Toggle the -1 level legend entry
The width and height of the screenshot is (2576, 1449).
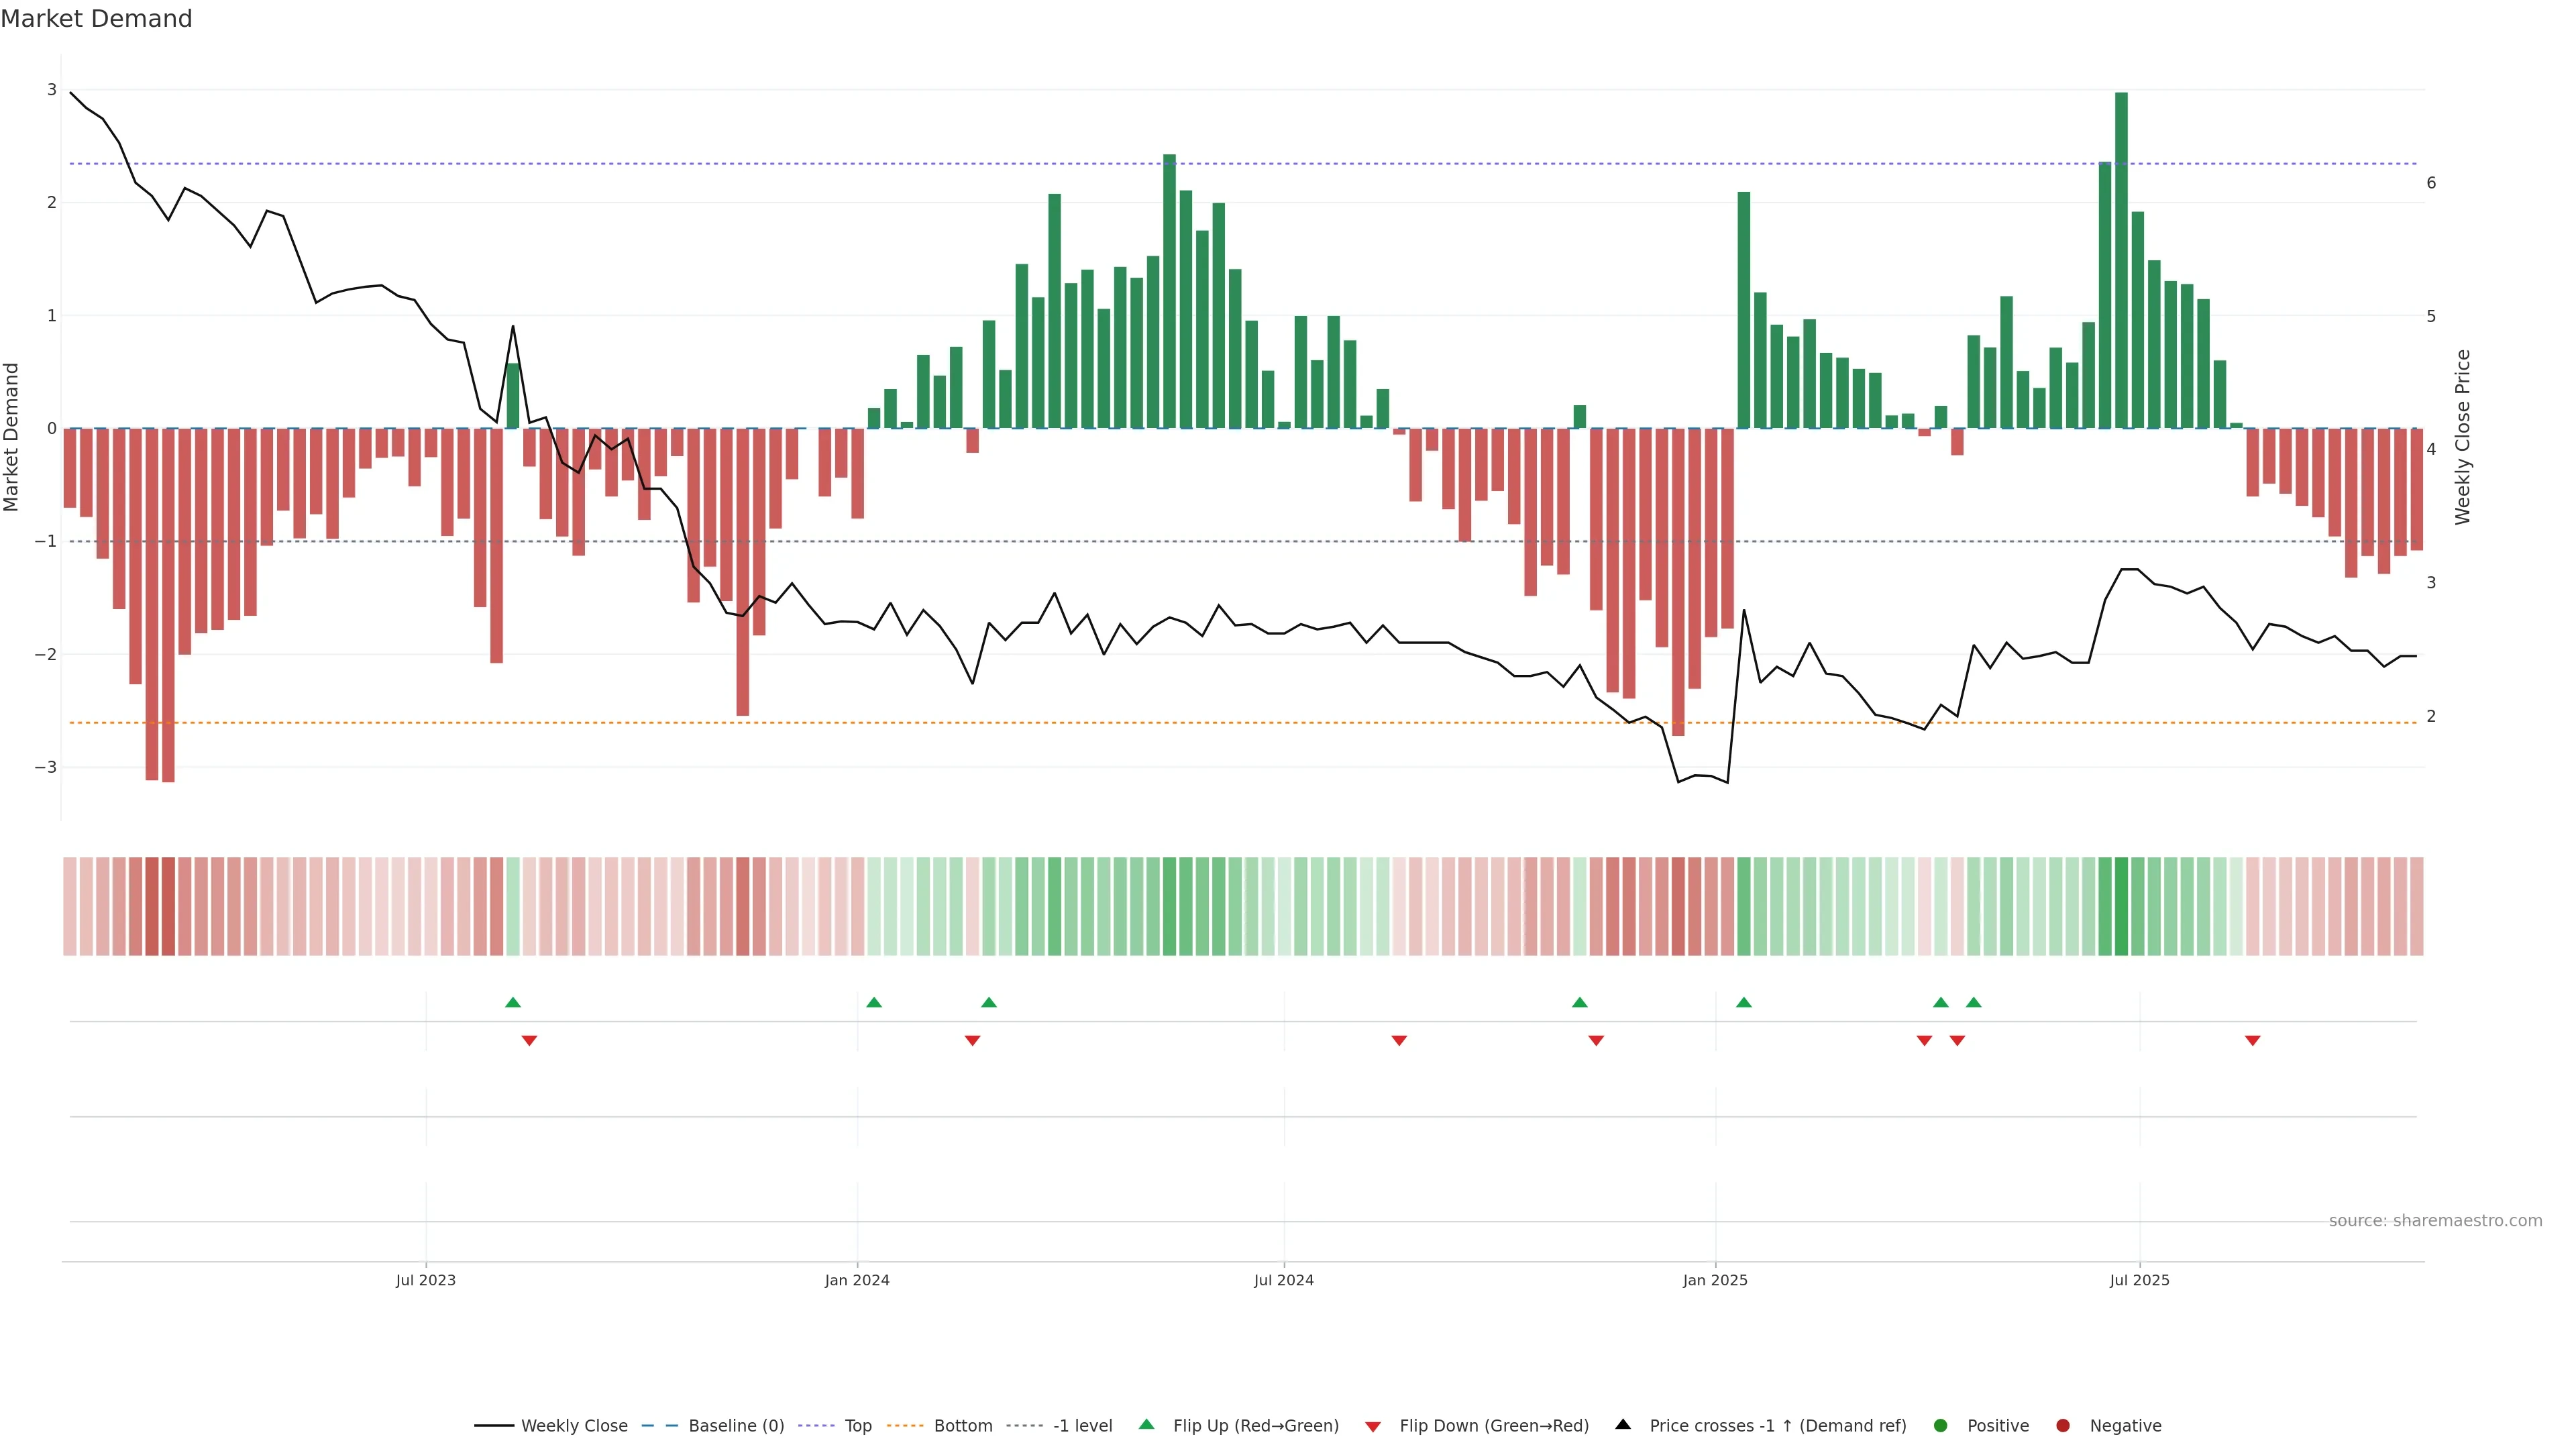tap(1082, 1426)
